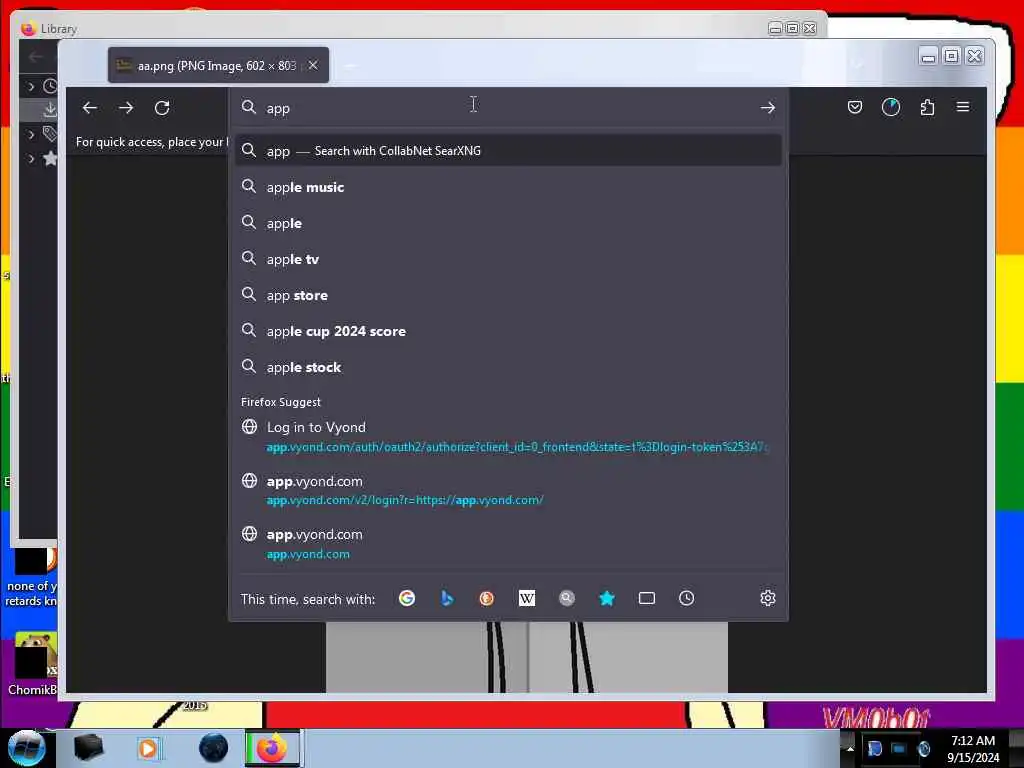Go back with the Firefox back arrow
This screenshot has height=768, width=1024.
pos(89,108)
